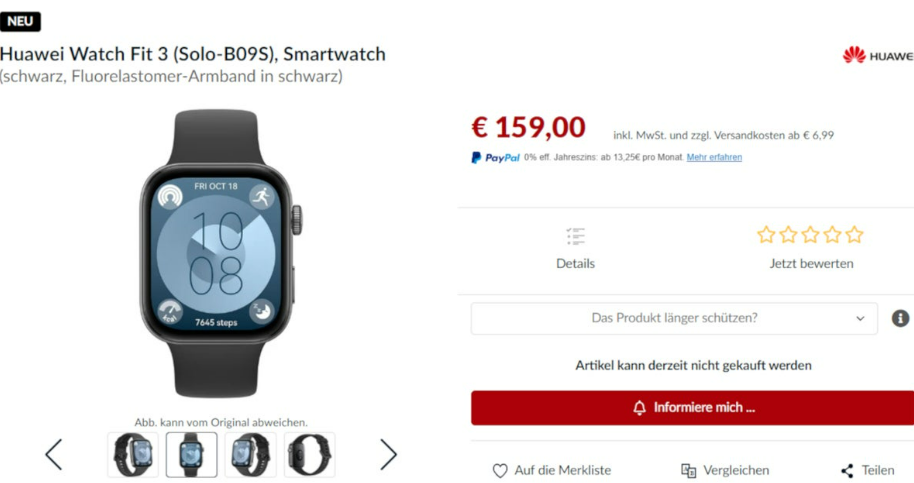Go to previous product image arrow
Viewport: 914px width, 483px height.
(54, 454)
